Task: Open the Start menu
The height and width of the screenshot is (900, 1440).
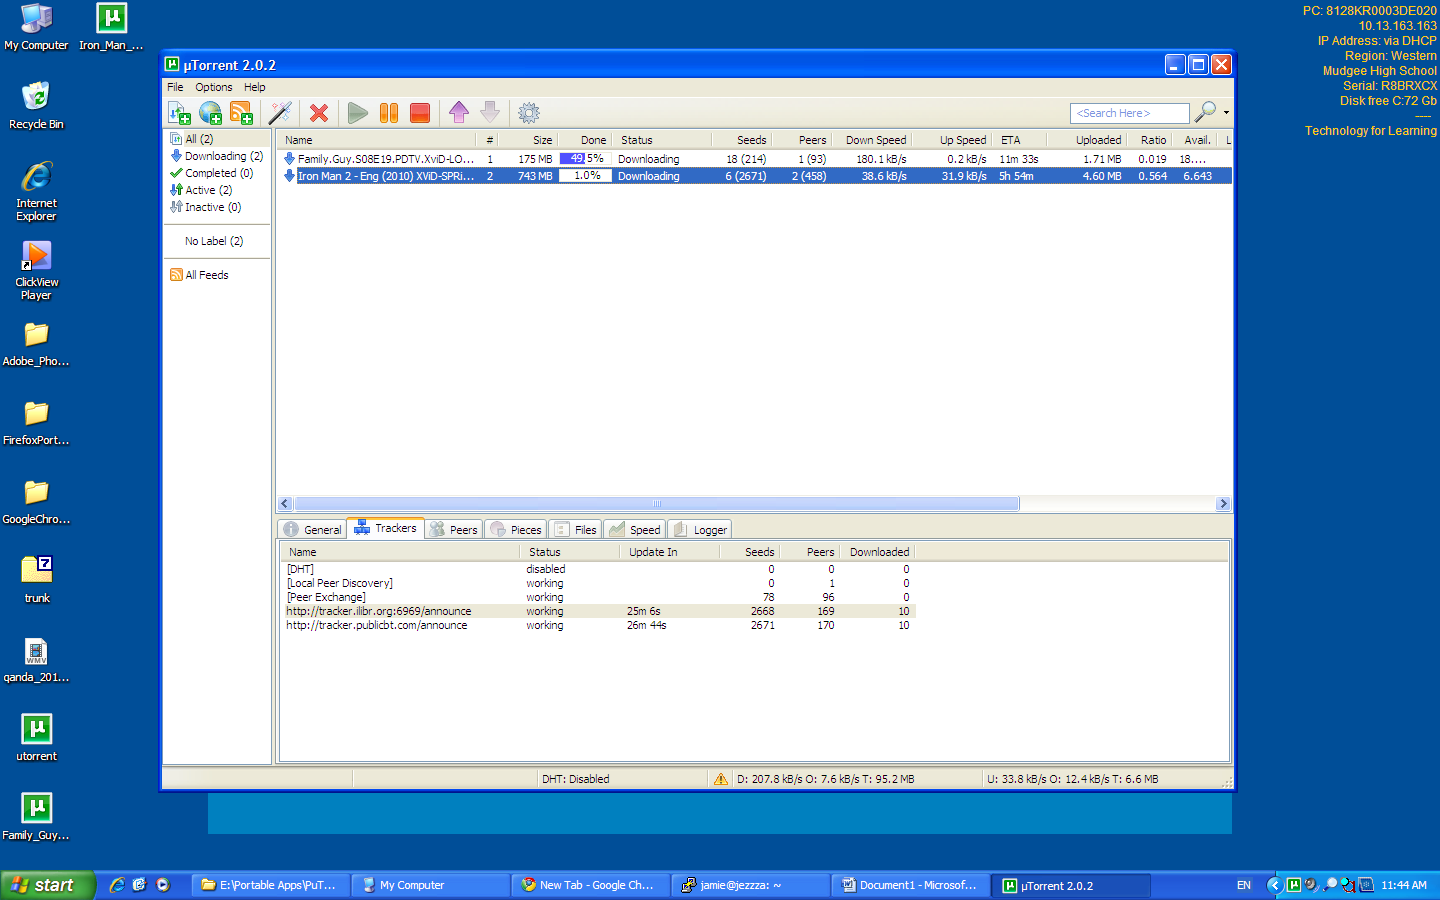Action: (47, 885)
